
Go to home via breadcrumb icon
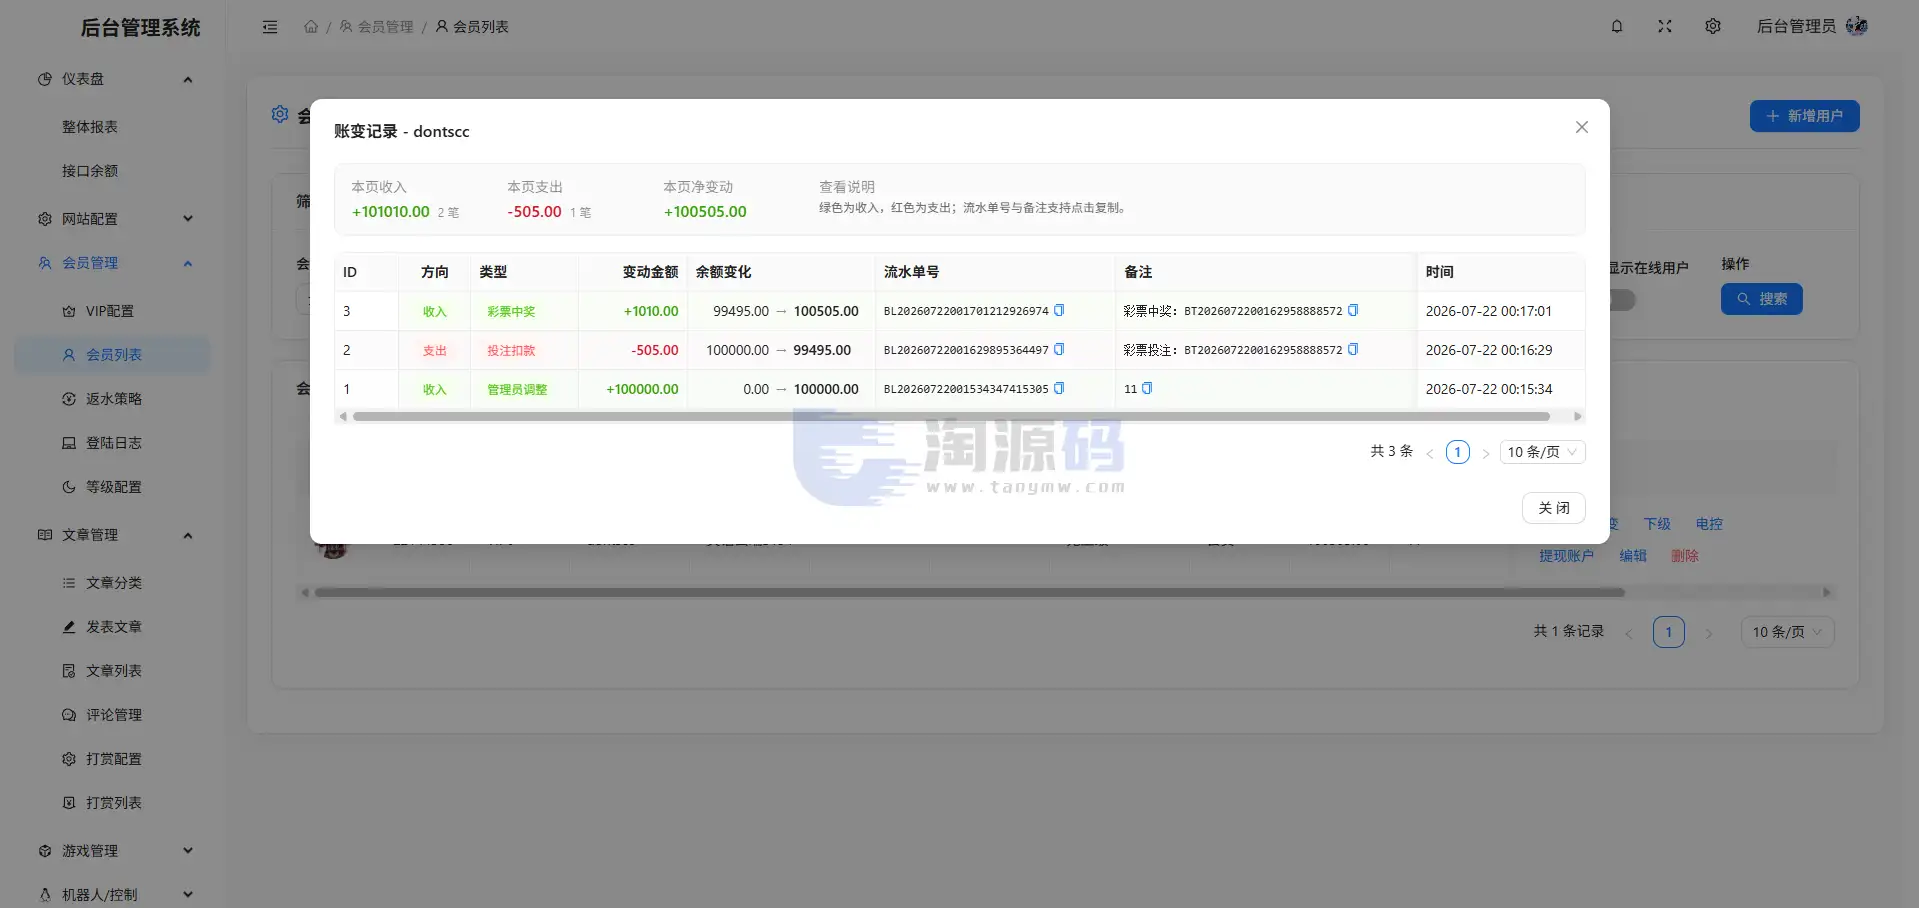click(x=311, y=27)
